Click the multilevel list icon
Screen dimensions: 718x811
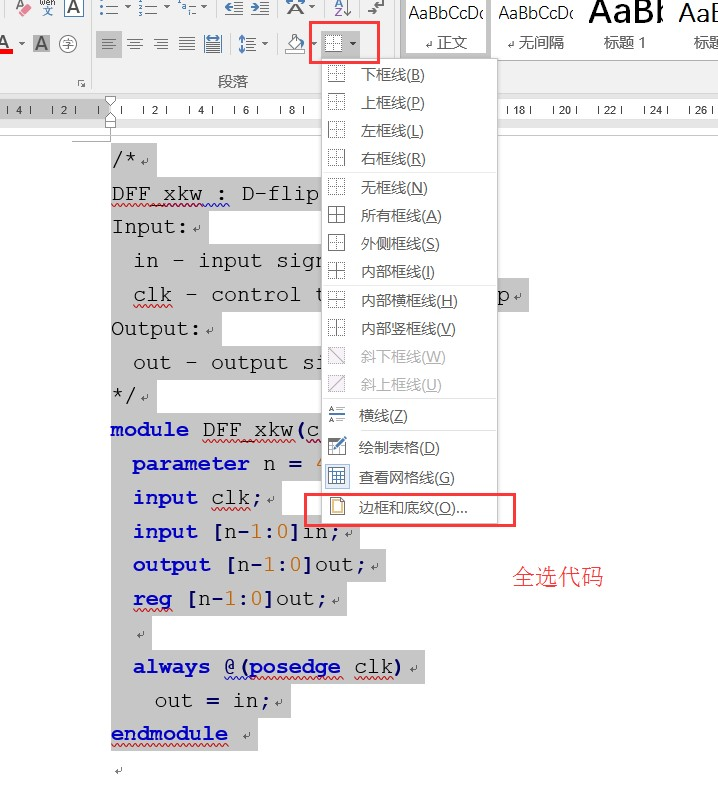coord(187,7)
